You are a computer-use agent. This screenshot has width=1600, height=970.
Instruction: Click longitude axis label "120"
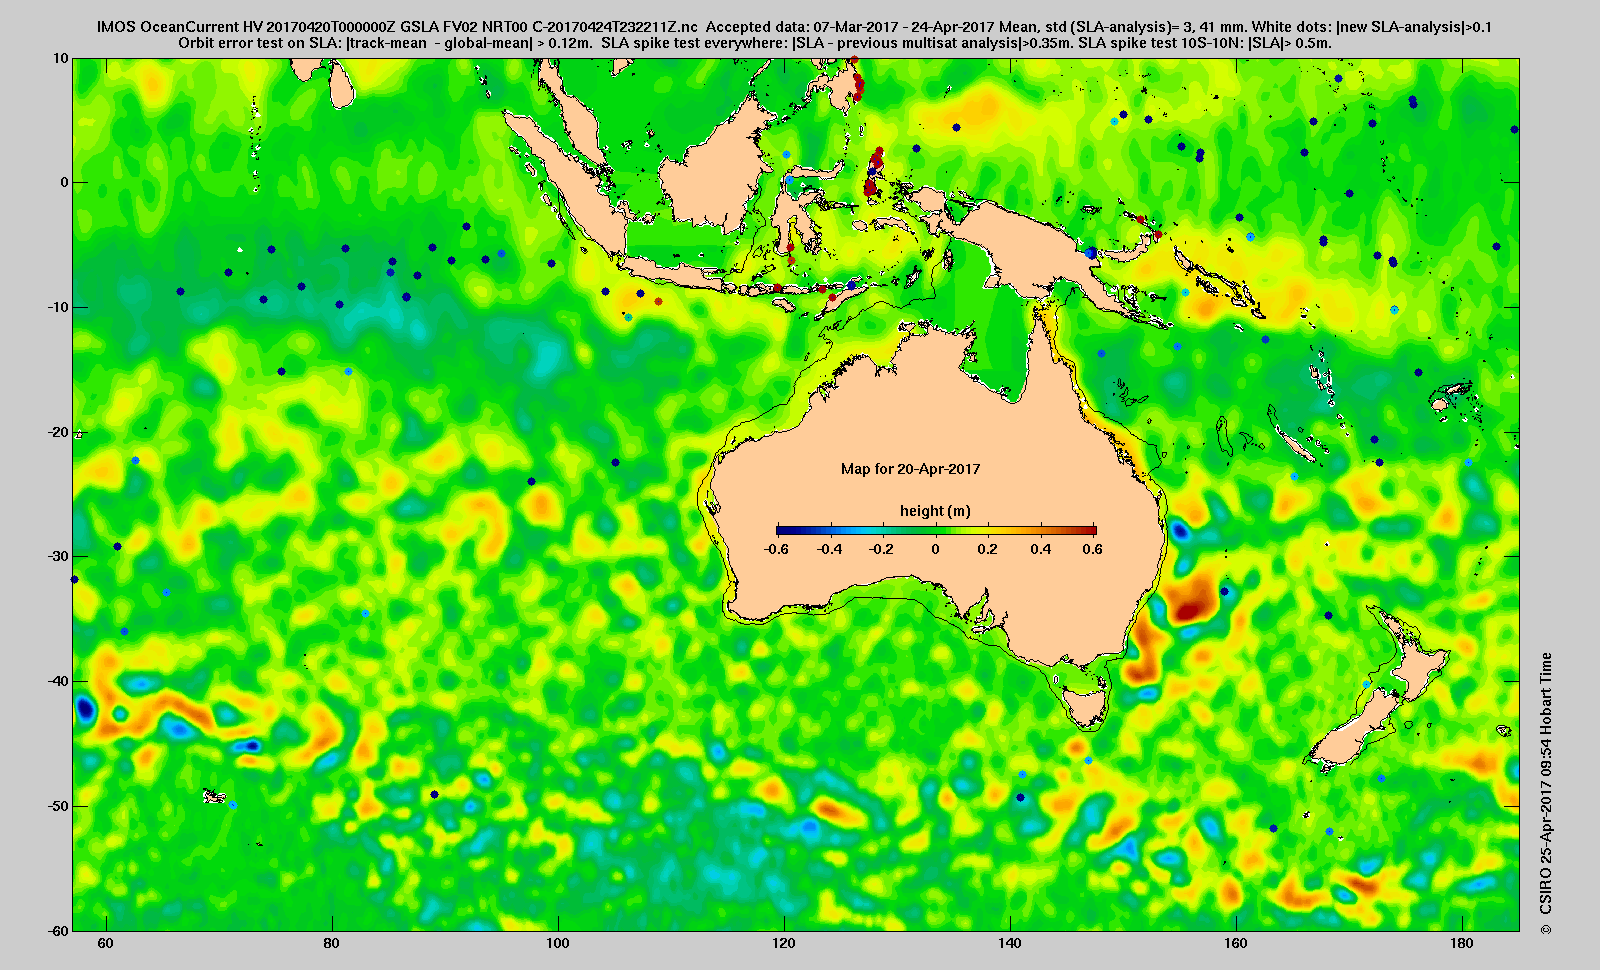click(784, 943)
